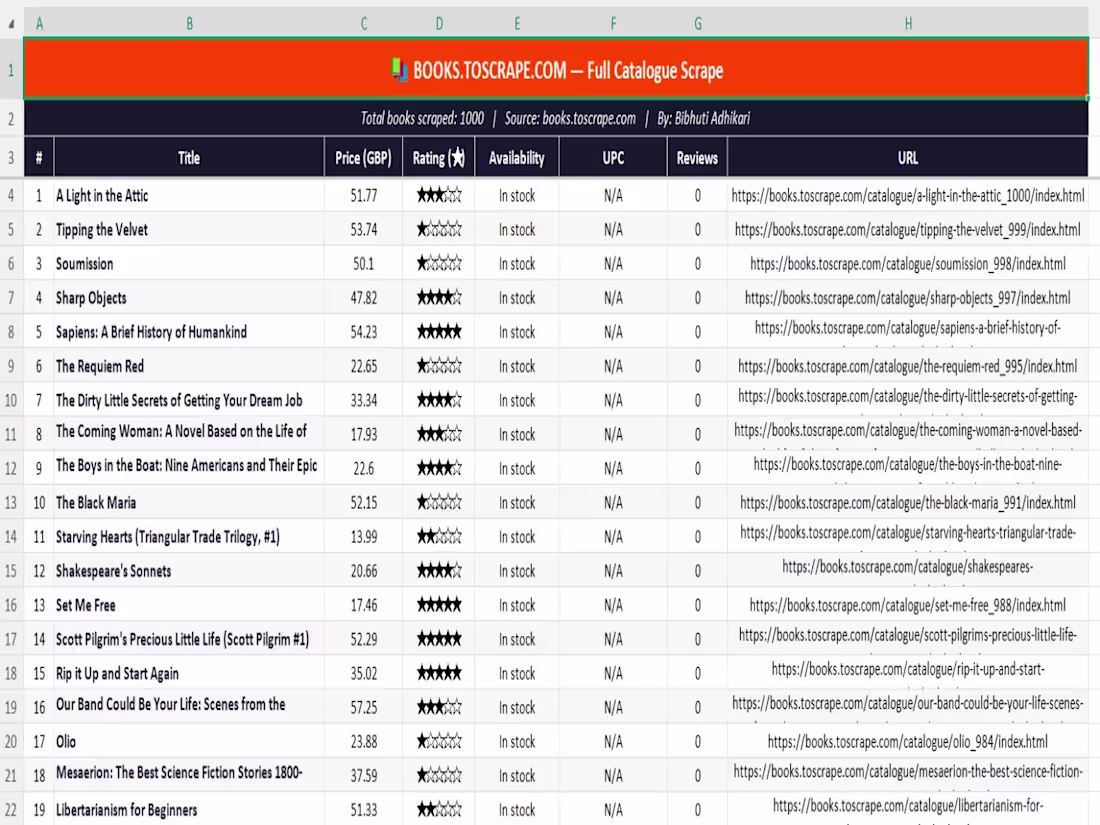Image resolution: width=1100 pixels, height=825 pixels.
Task: Click Reviews cell for Tipping the Velvet
Action: pyautogui.click(x=697, y=229)
